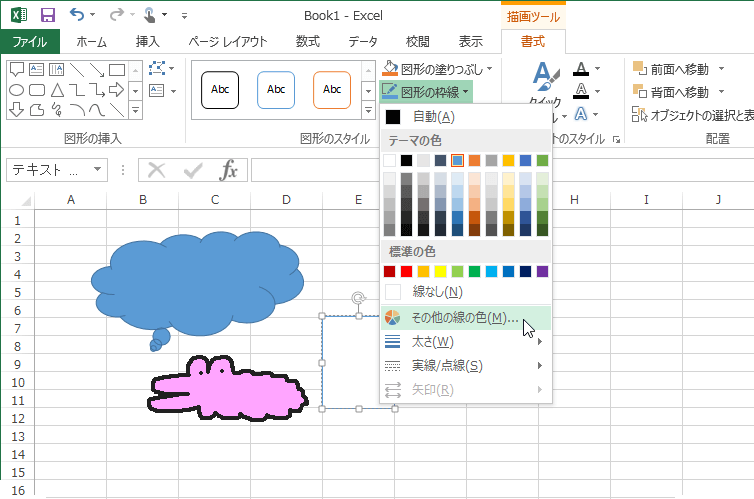Pick the vertical text box shape
The width and height of the screenshot is (754, 499).
[56, 70]
